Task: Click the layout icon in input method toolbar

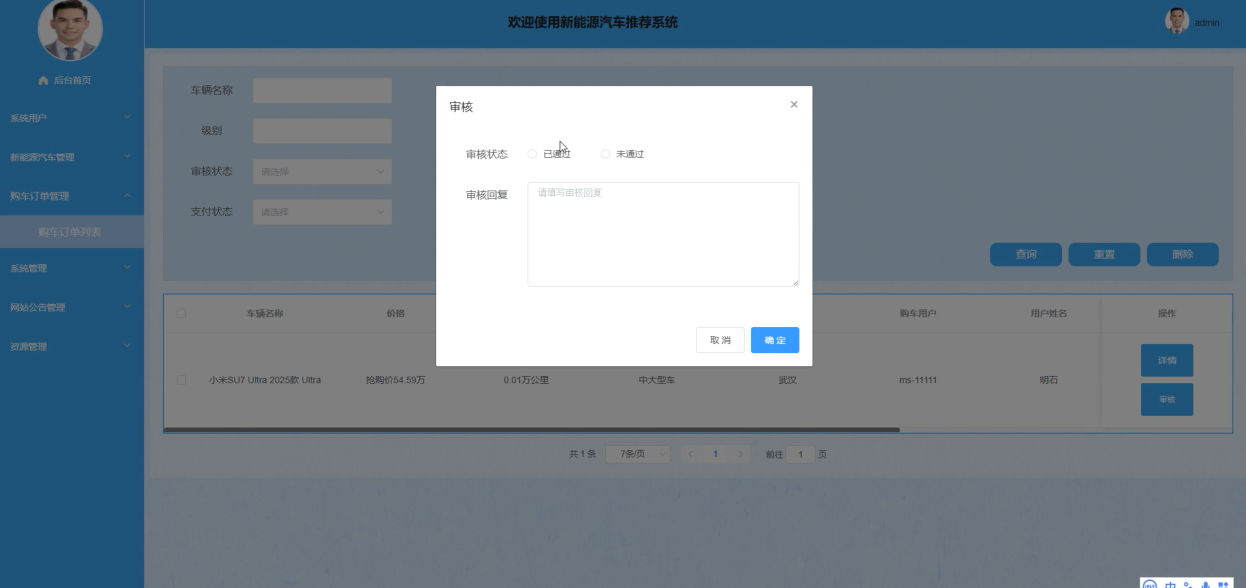Action: click(x=1224, y=583)
